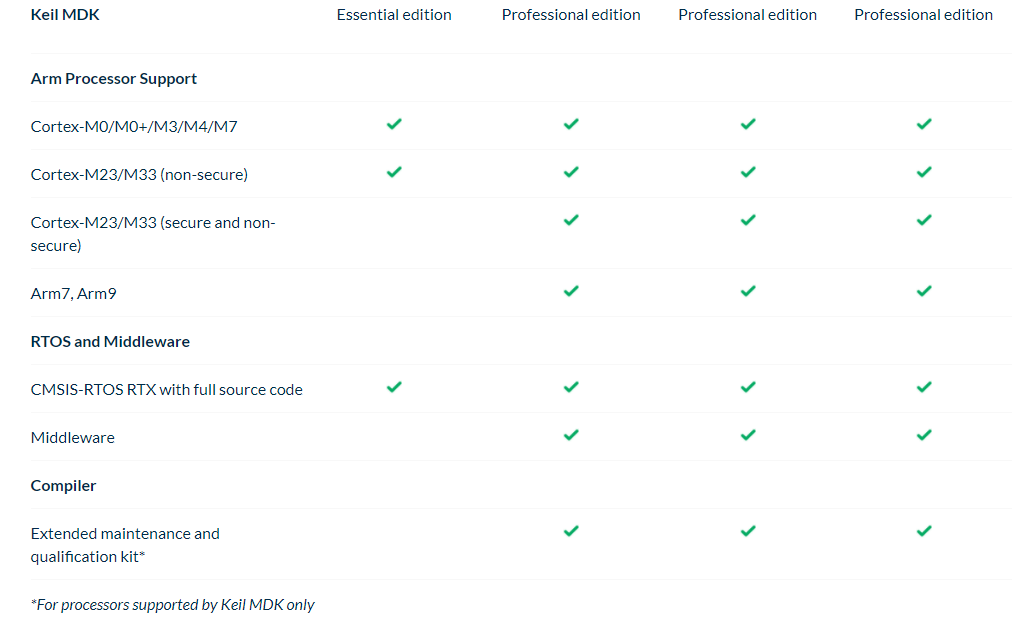Screen dimensions: 1020x627
Task: Click the Arm Processor Support section heading
Action: [x=114, y=79]
